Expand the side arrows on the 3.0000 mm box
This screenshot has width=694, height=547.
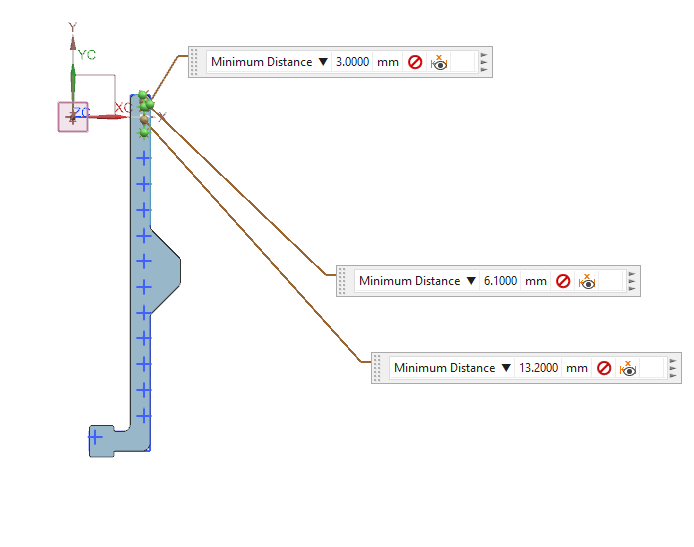[x=484, y=62]
